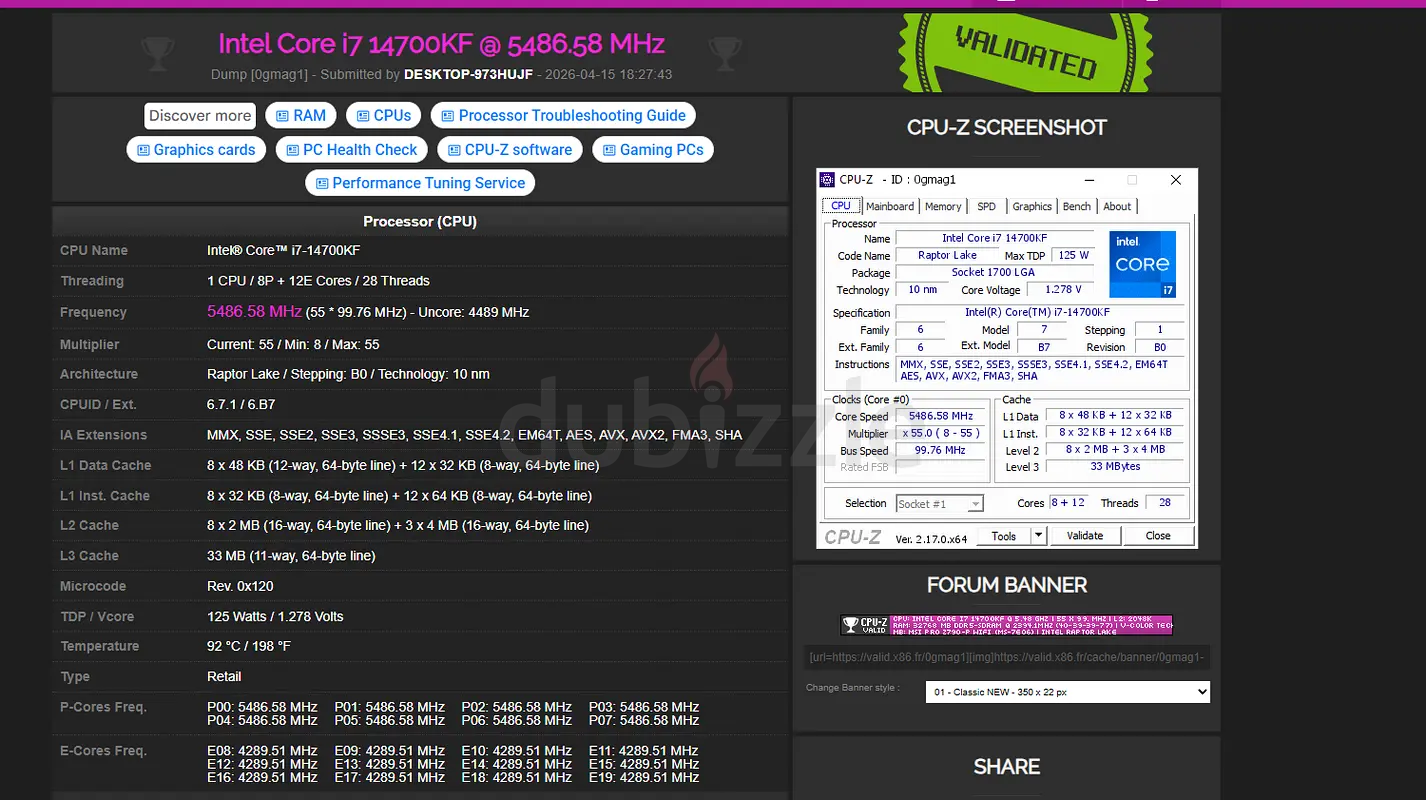Open the Performance Tuning Service link
The image size is (1426, 800).
(x=420, y=183)
